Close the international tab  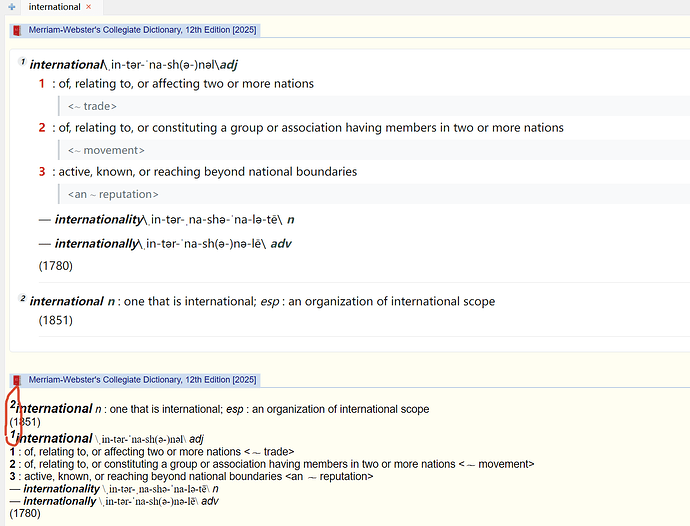pyautogui.click(x=88, y=7)
